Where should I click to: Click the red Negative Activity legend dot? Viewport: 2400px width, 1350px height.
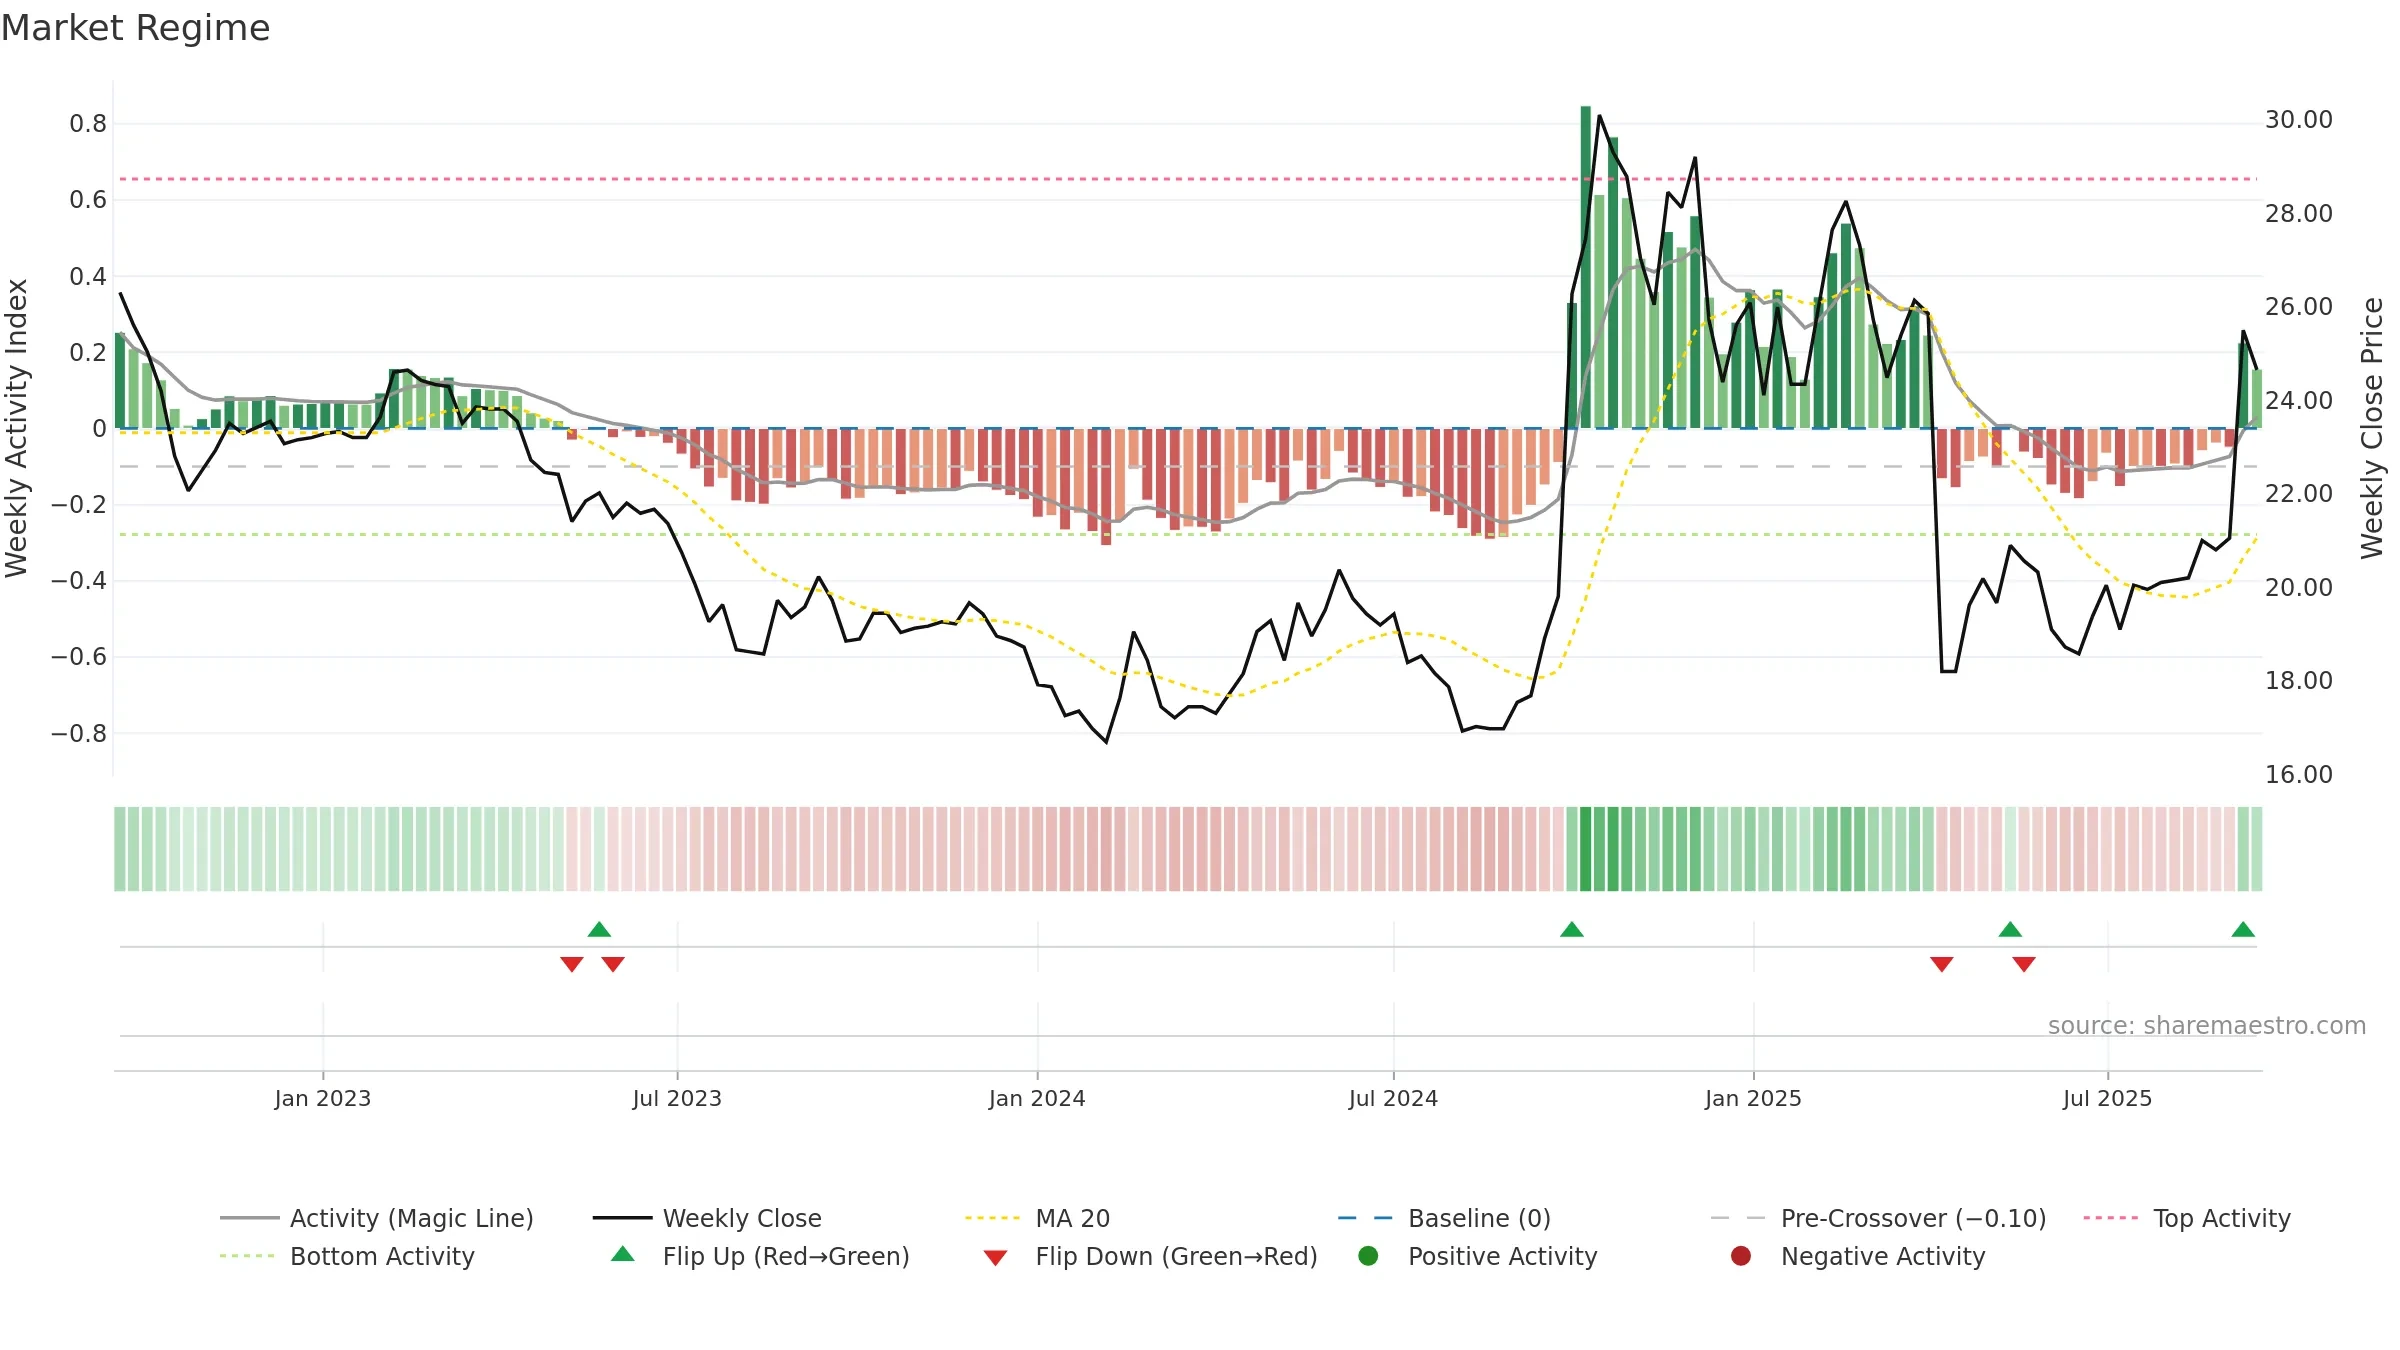point(1741,1255)
